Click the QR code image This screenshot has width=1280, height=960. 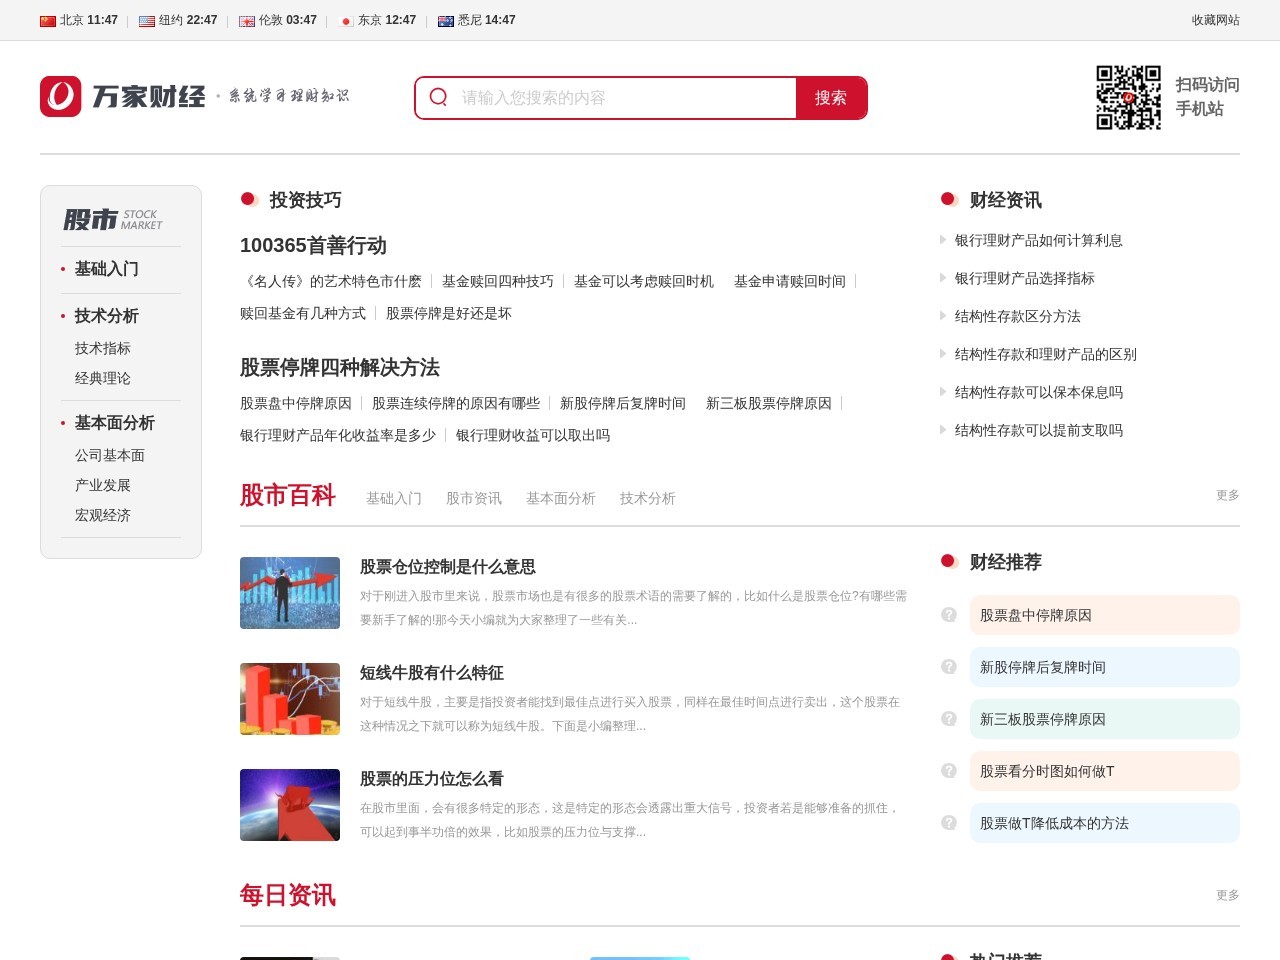pos(1128,97)
